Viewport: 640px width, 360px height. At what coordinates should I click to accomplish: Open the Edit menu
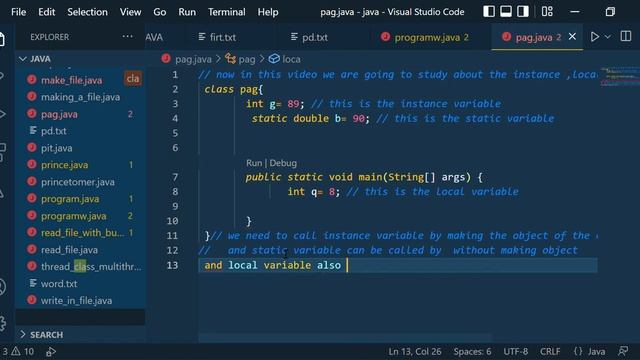47,12
